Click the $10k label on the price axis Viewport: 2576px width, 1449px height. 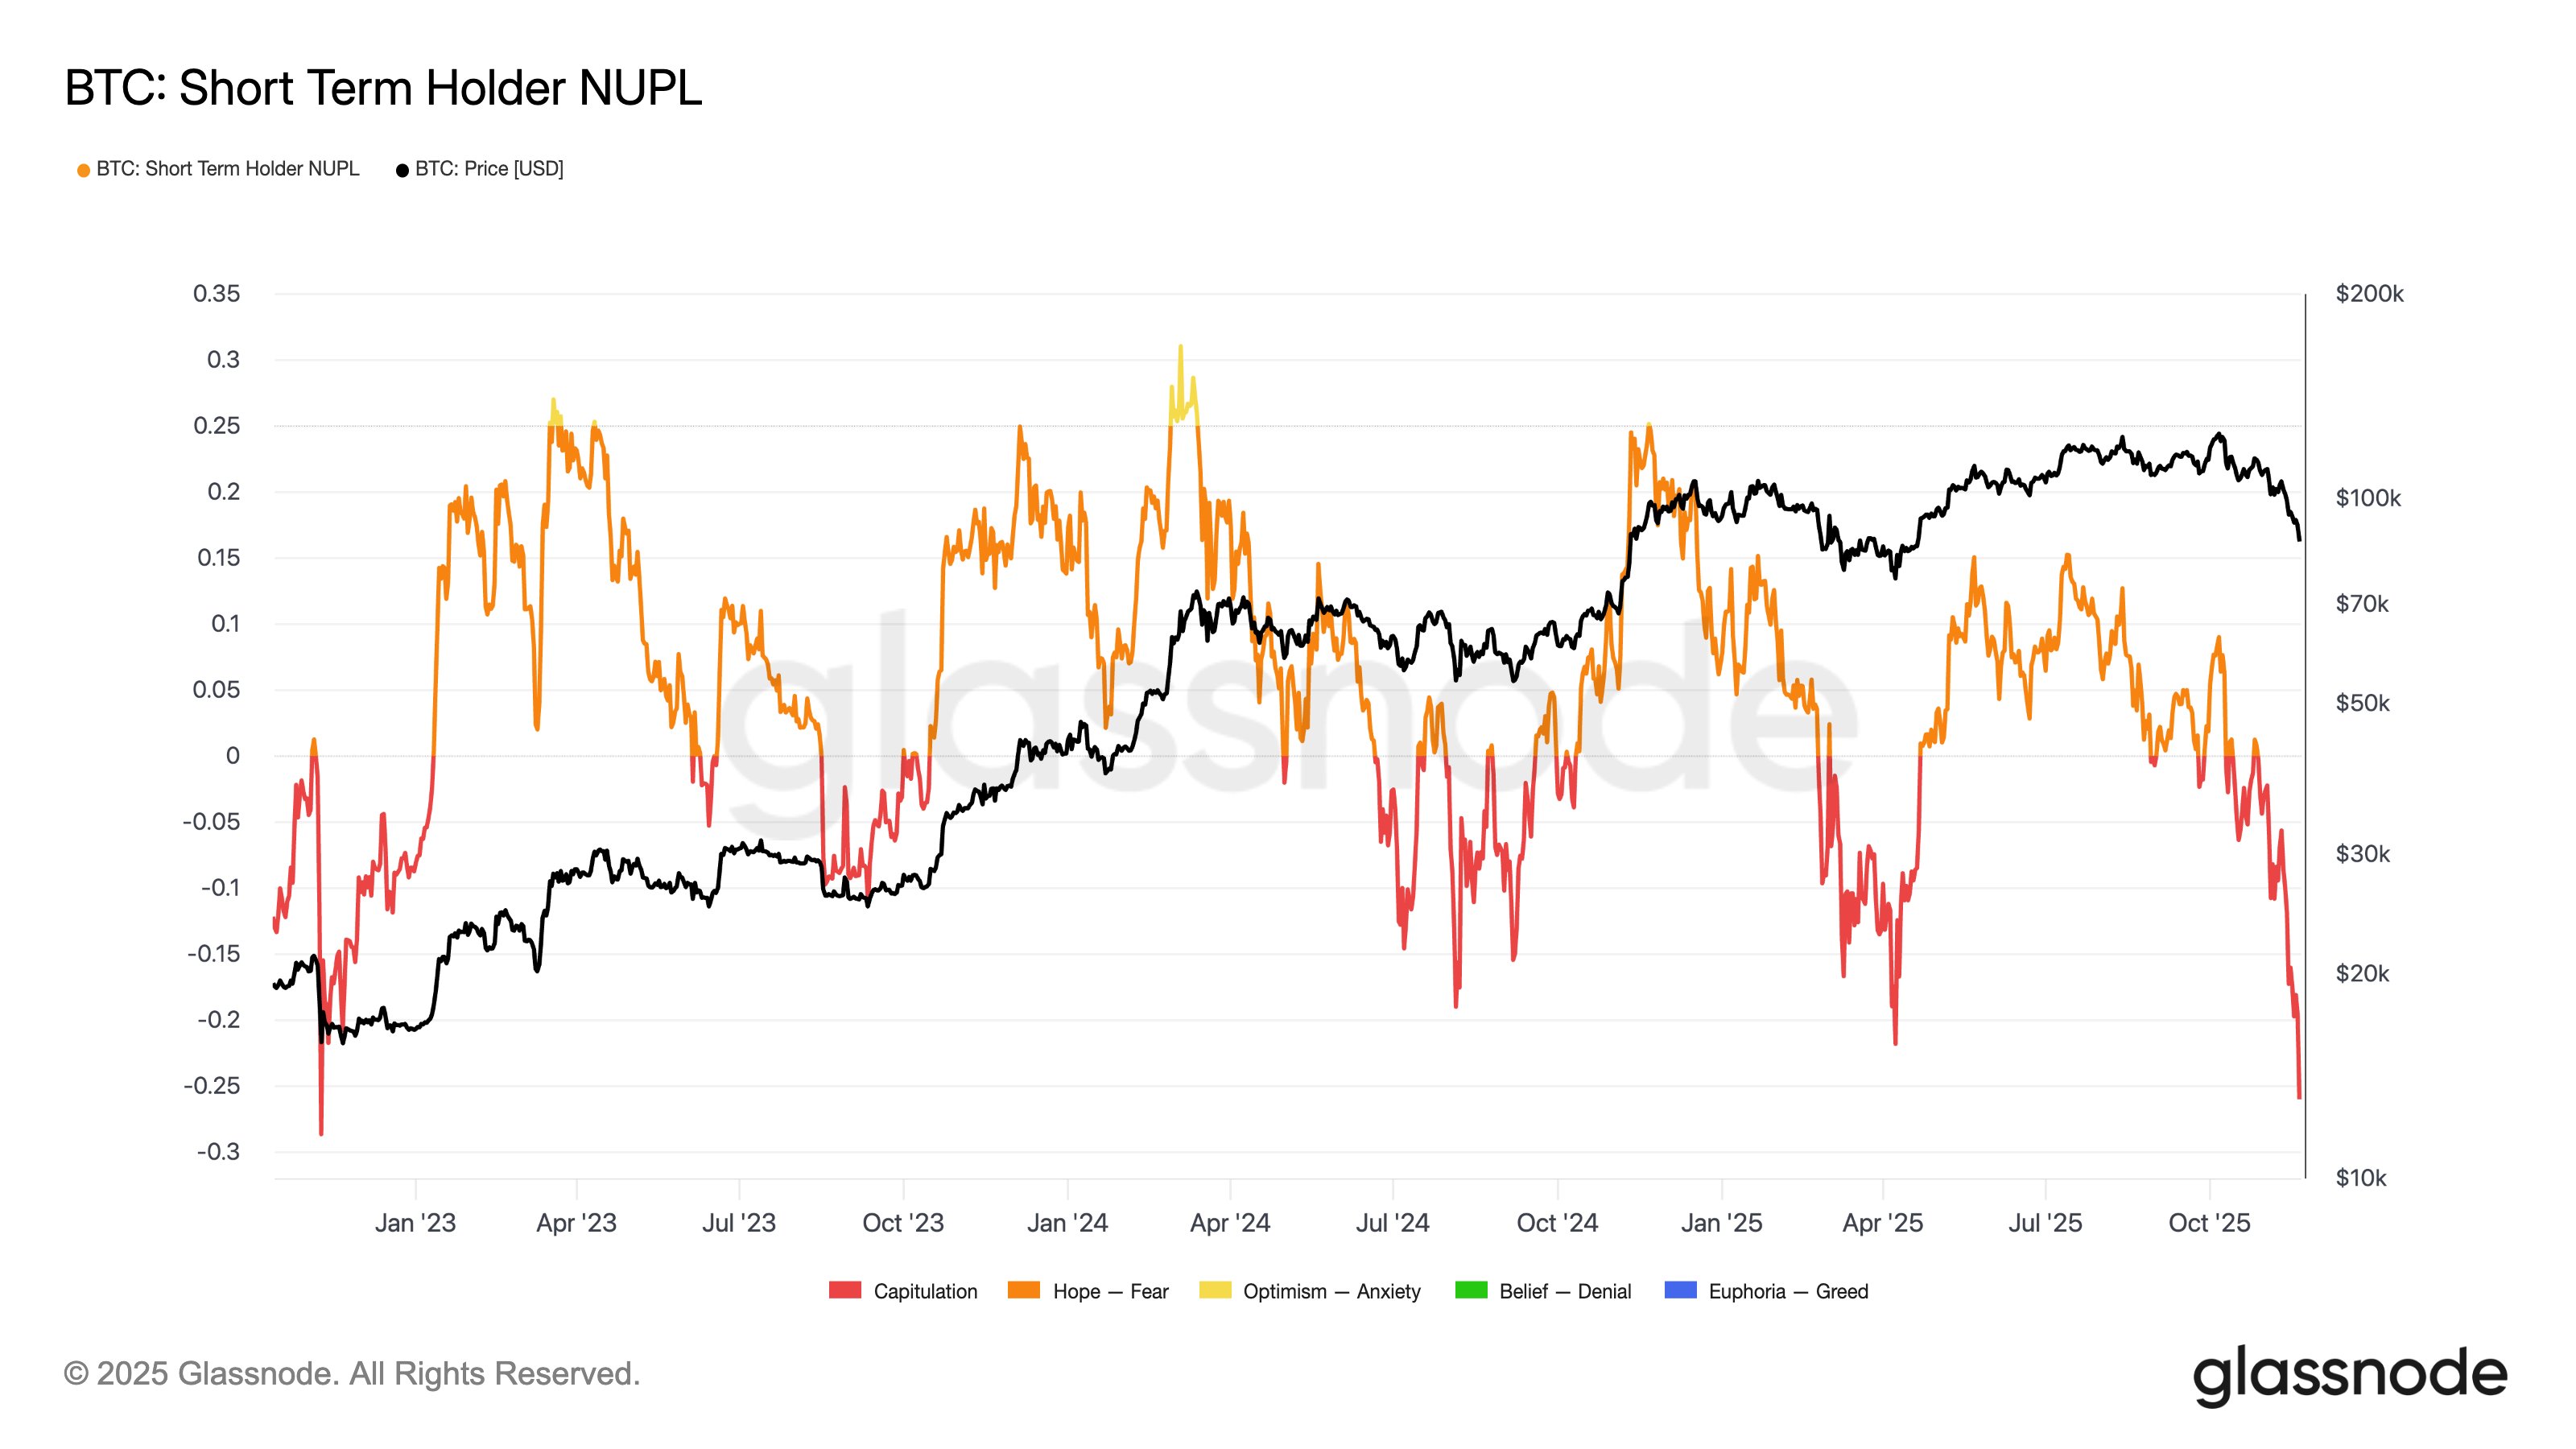point(2360,1178)
